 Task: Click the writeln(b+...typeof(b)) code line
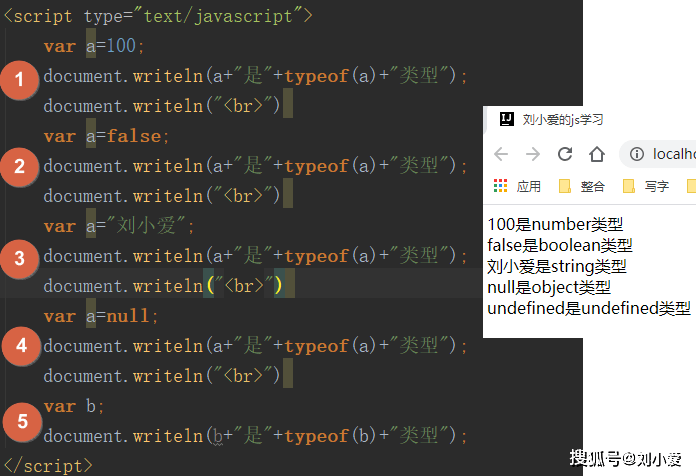click(255, 436)
